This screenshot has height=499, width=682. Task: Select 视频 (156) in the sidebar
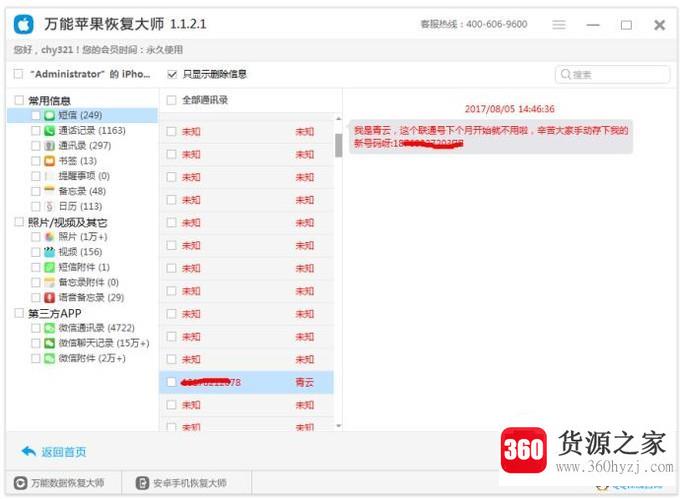(x=80, y=252)
